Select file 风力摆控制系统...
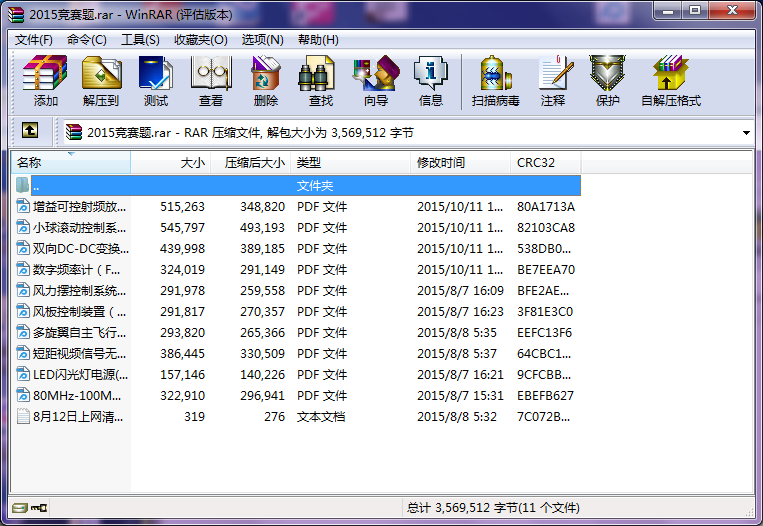Image resolution: width=763 pixels, height=526 pixels. [79, 290]
